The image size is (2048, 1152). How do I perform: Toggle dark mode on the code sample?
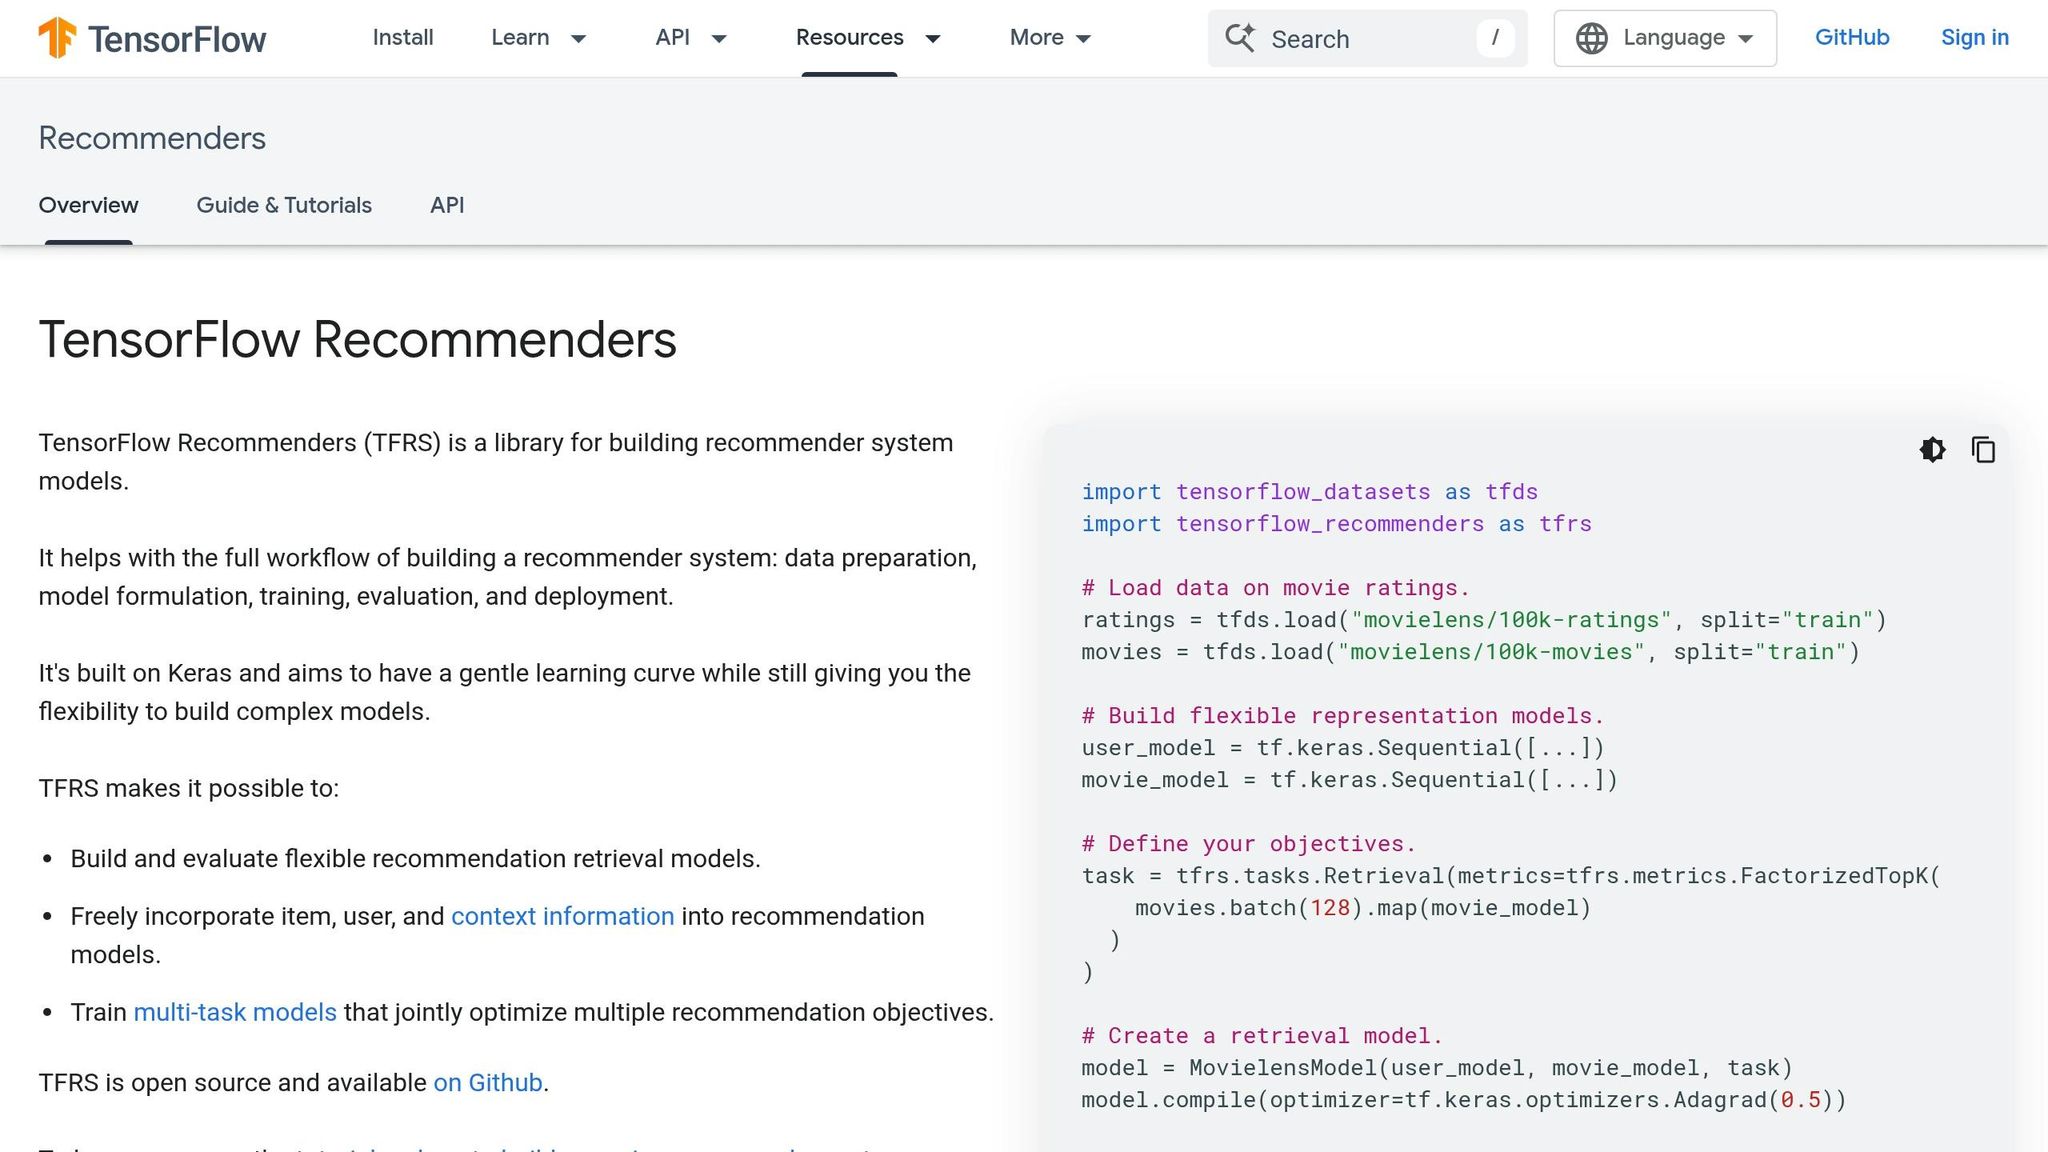1933,450
